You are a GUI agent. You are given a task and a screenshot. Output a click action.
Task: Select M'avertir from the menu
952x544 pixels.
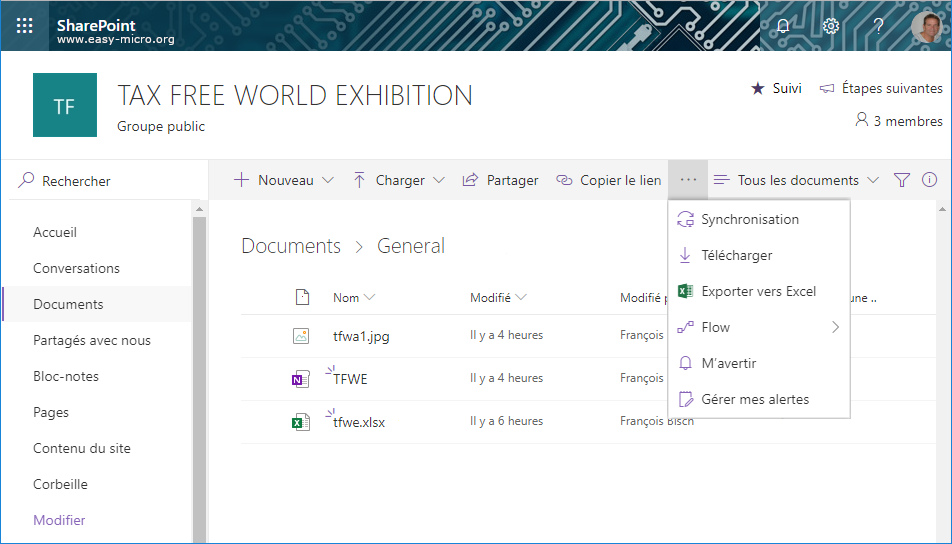point(759,363)
